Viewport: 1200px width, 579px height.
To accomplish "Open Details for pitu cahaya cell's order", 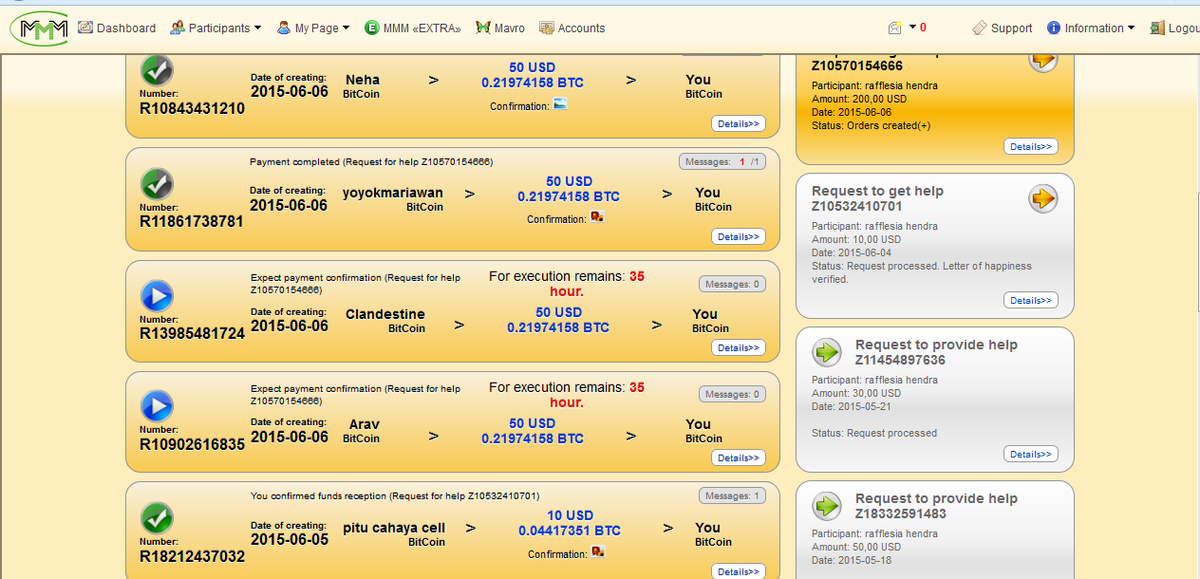I will [x=739, y=572].
